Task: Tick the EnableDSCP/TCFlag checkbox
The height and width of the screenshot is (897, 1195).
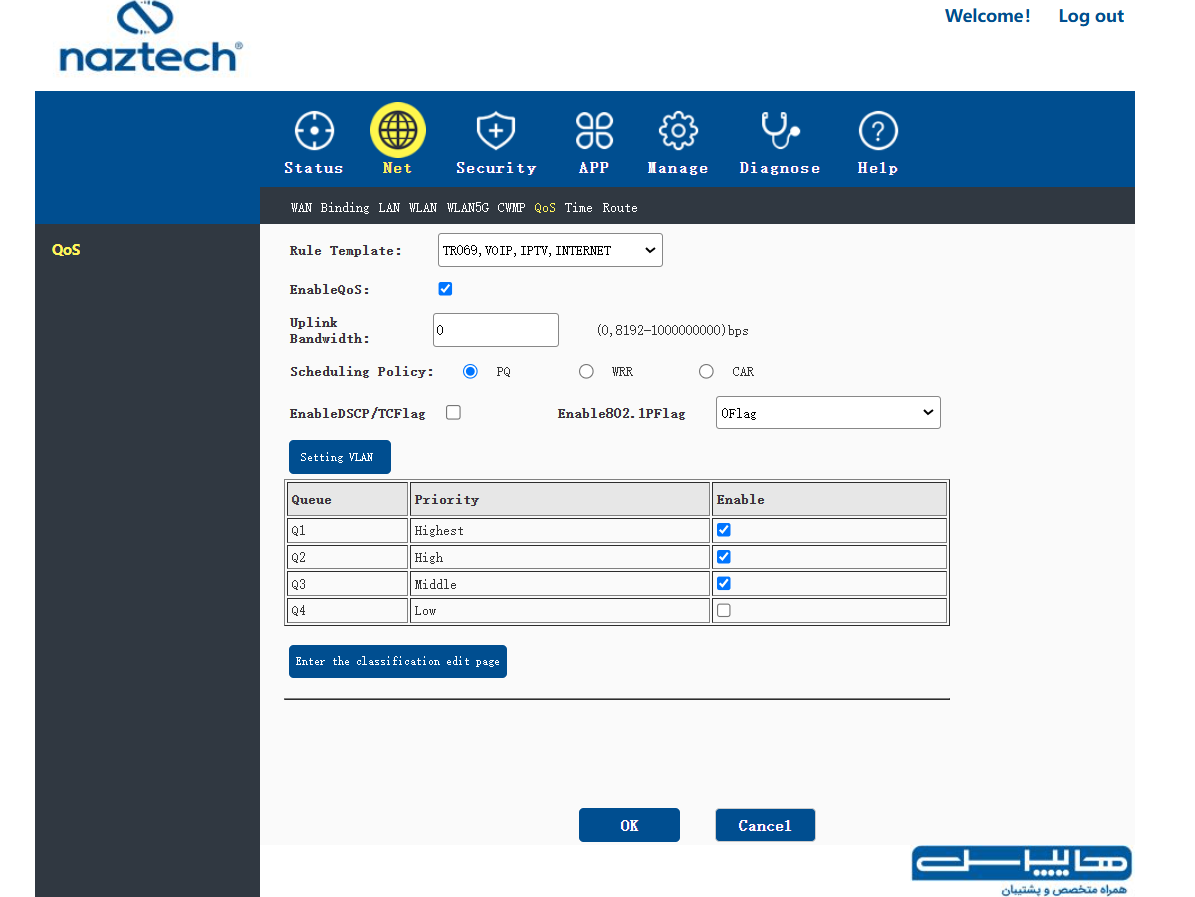Action: (453, 412)
